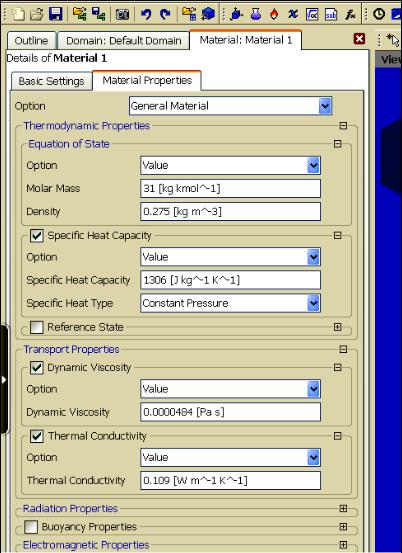Toggle the Thermal Conductivity checkbox

[37, 436]
